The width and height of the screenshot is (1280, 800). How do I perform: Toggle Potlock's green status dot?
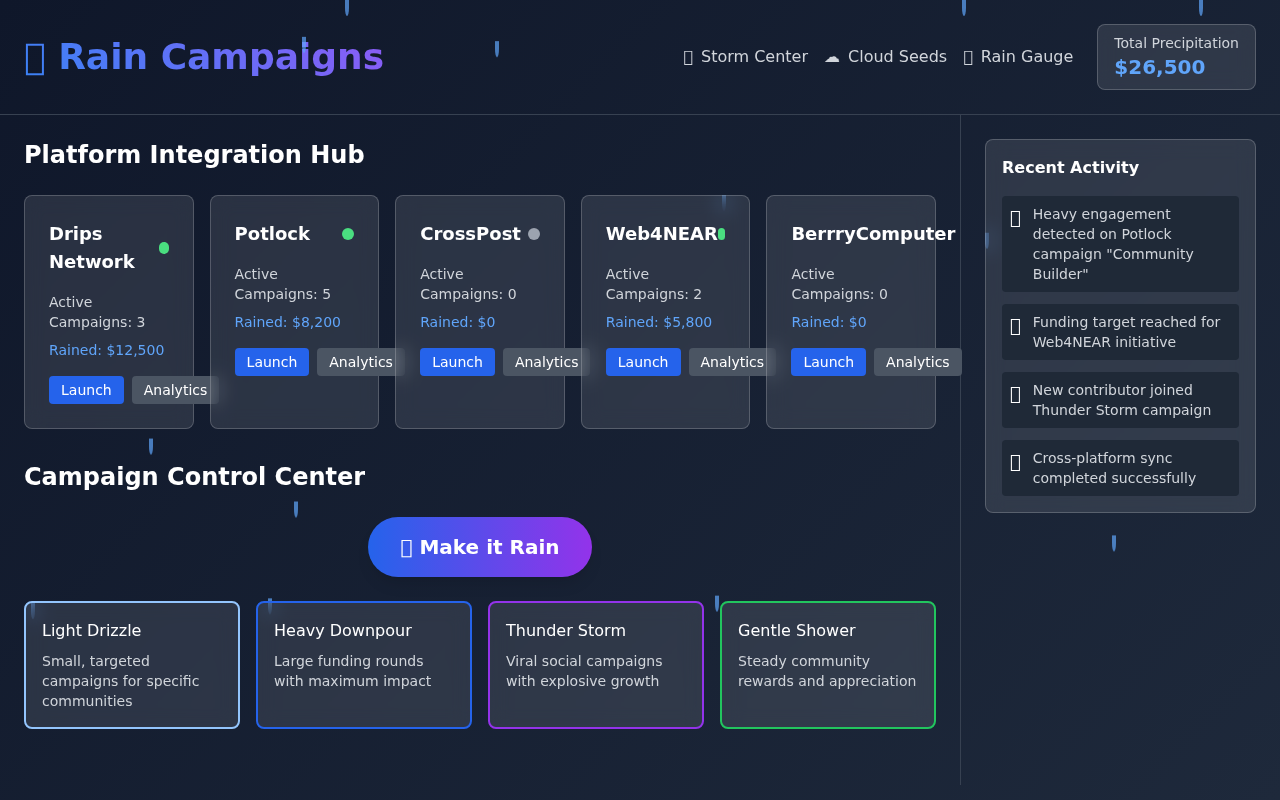[348, 234]
